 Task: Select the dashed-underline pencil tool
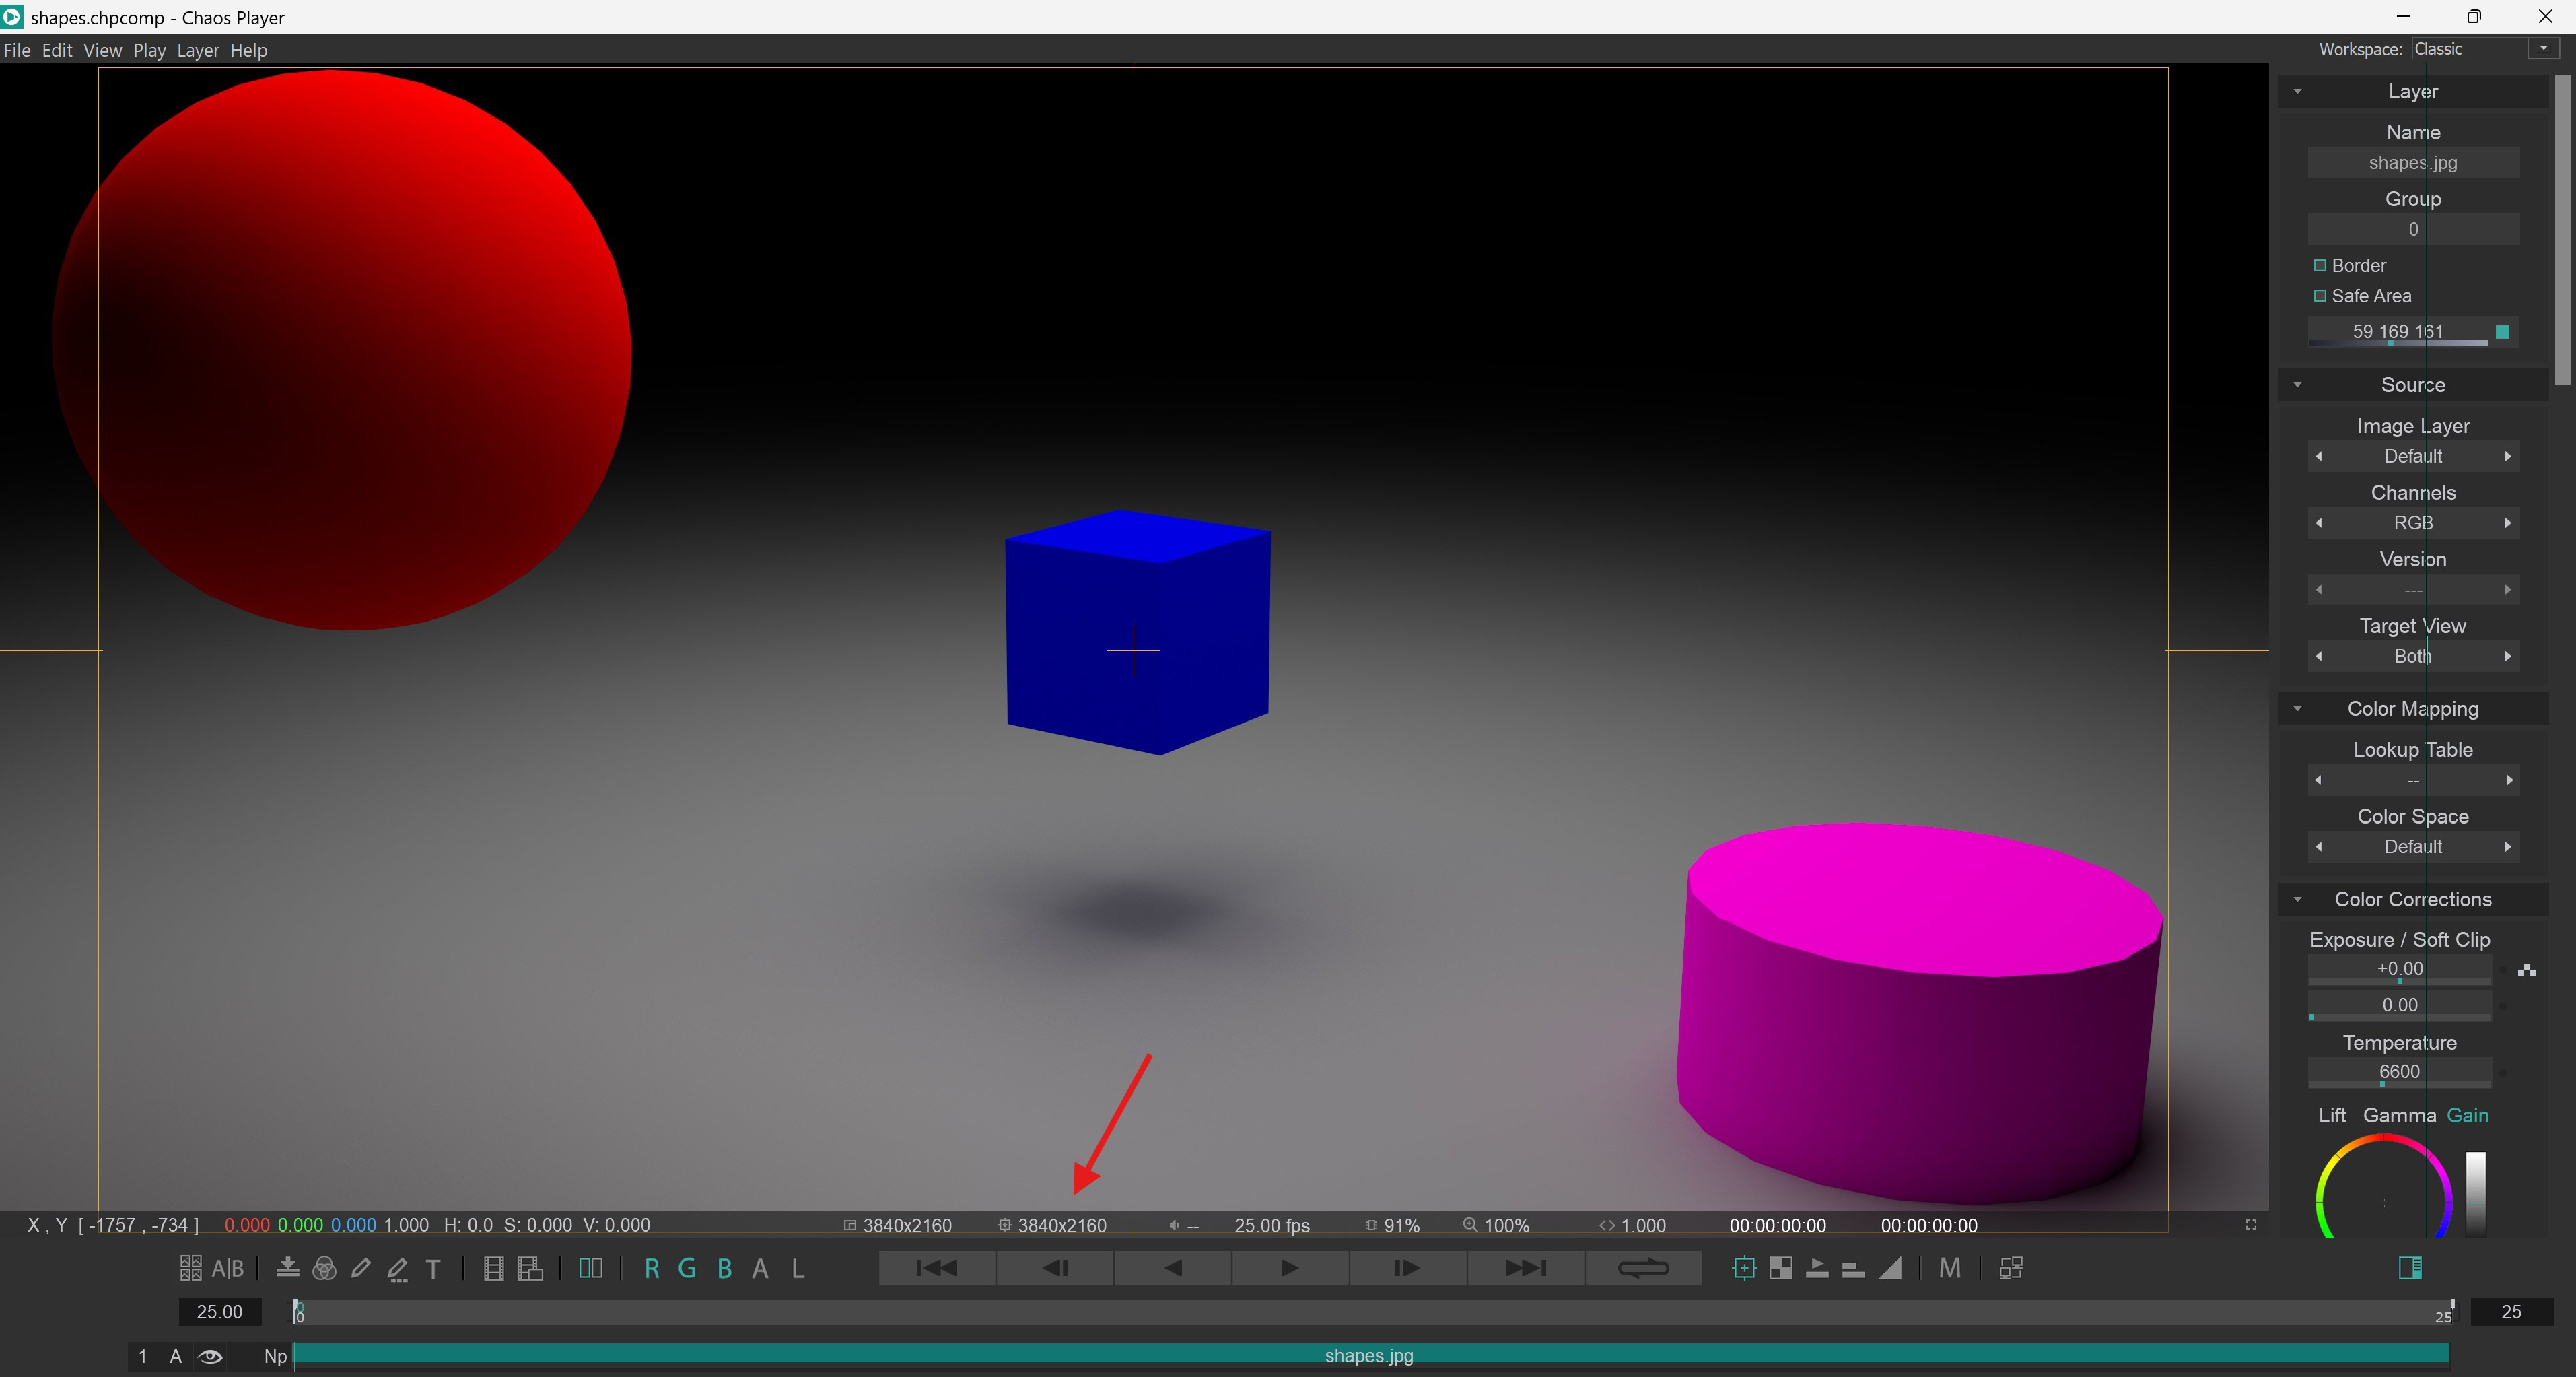398,1269
